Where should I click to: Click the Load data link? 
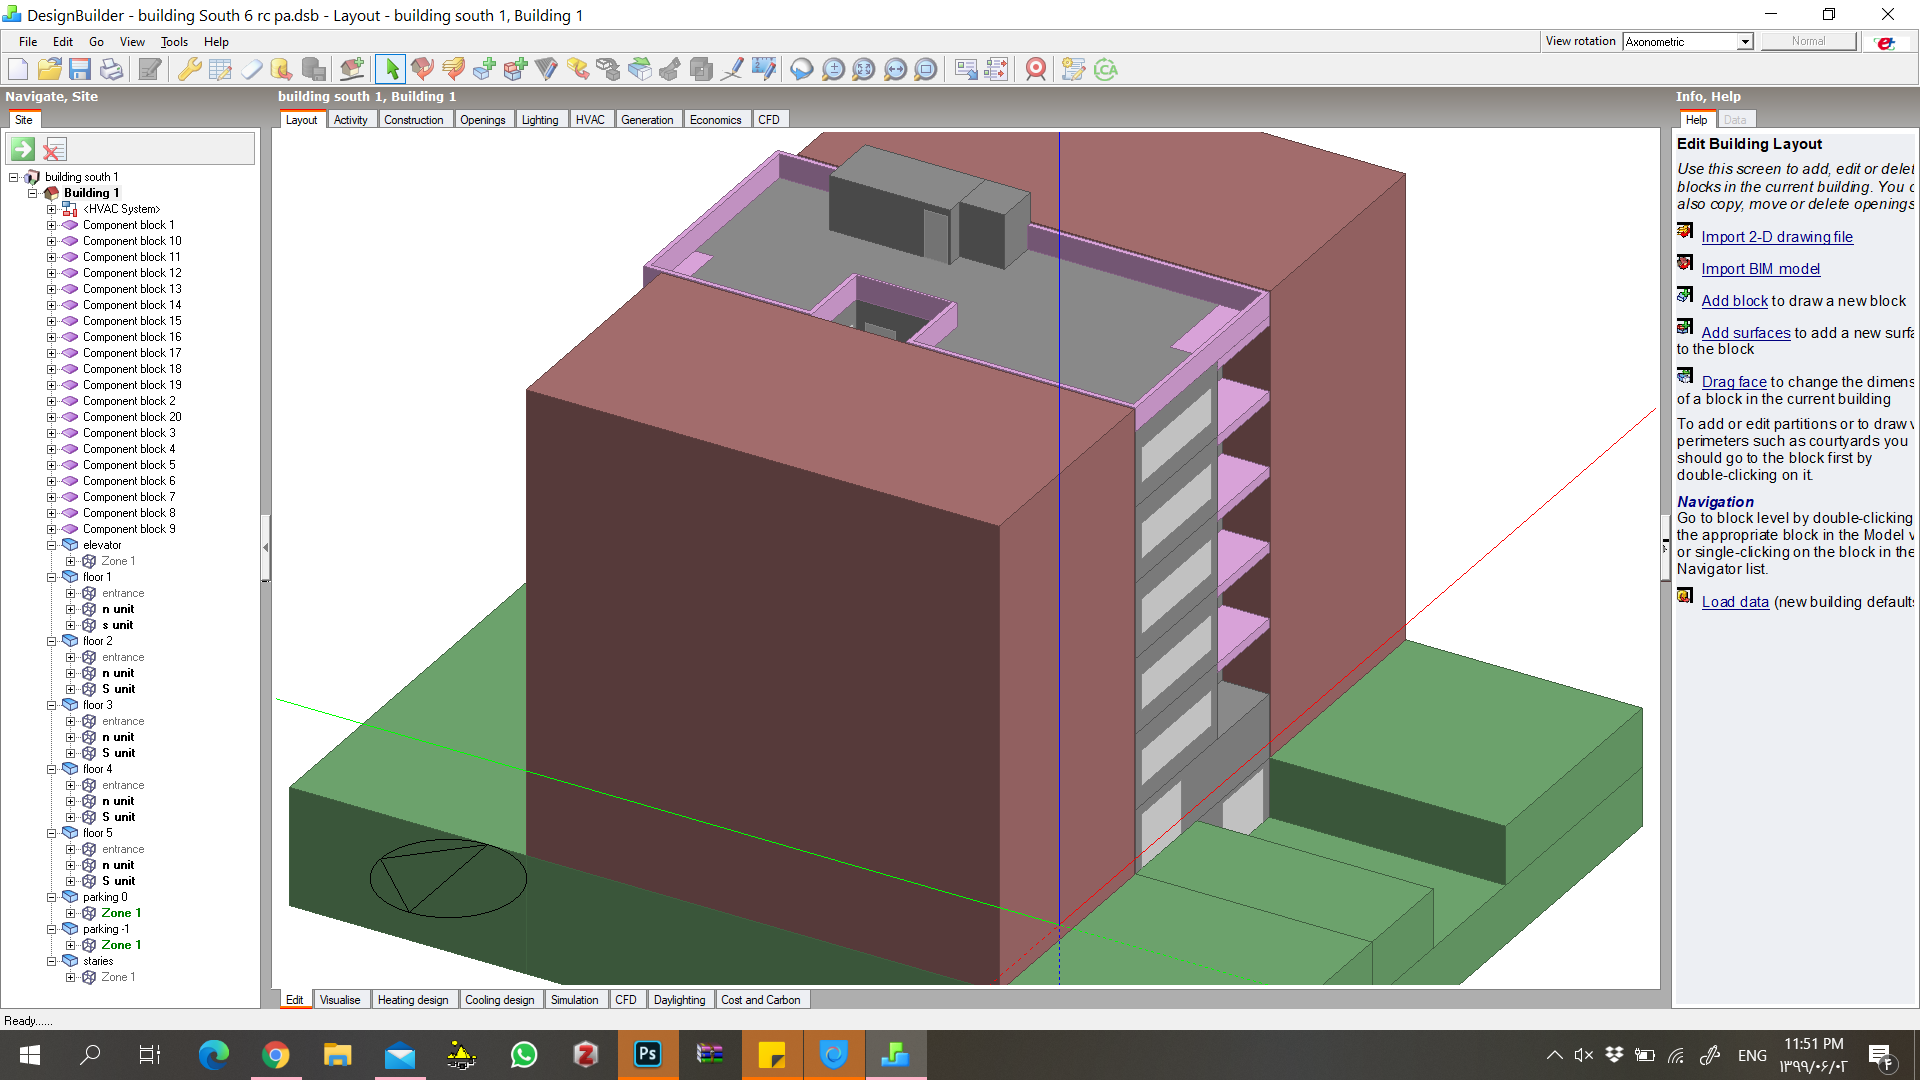click(1735, 602)
